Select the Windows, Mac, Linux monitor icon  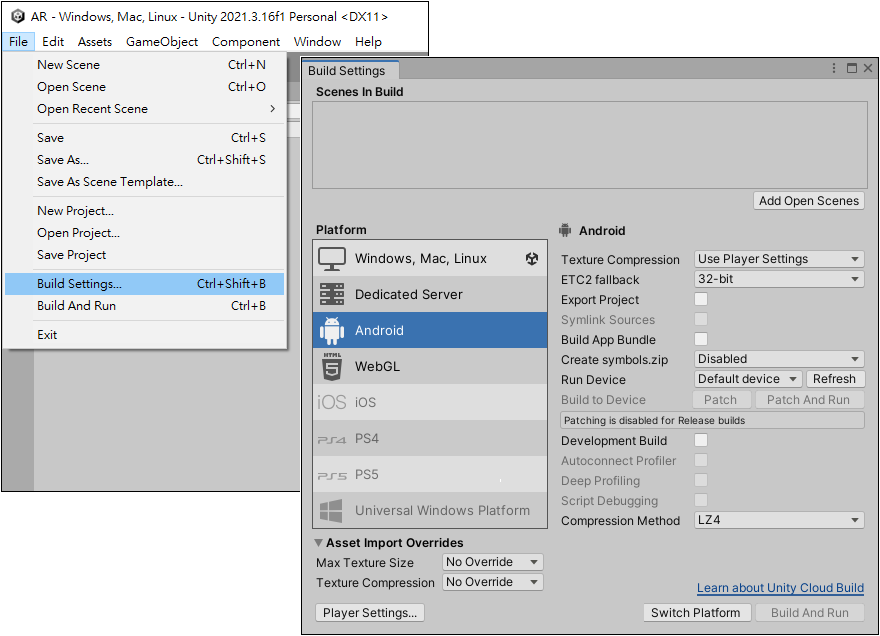[x=331, y=258]
